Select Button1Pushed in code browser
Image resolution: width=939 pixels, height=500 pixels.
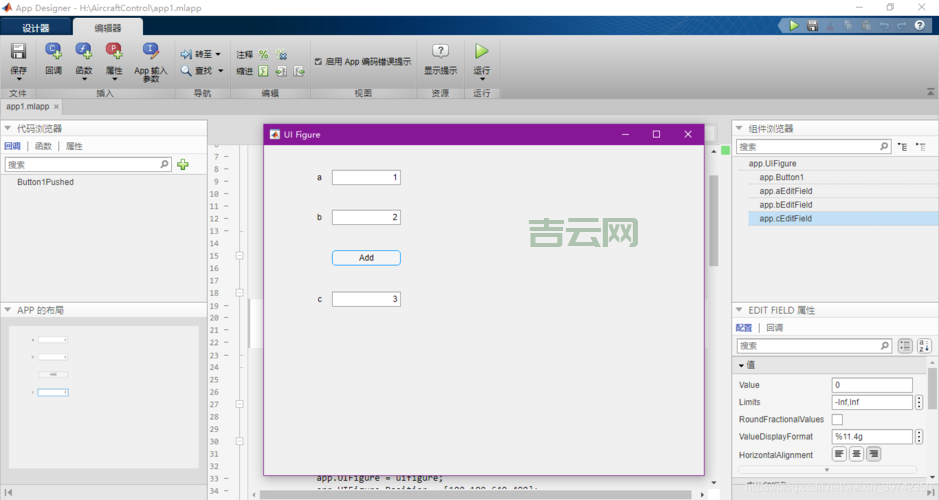point(46,182)
